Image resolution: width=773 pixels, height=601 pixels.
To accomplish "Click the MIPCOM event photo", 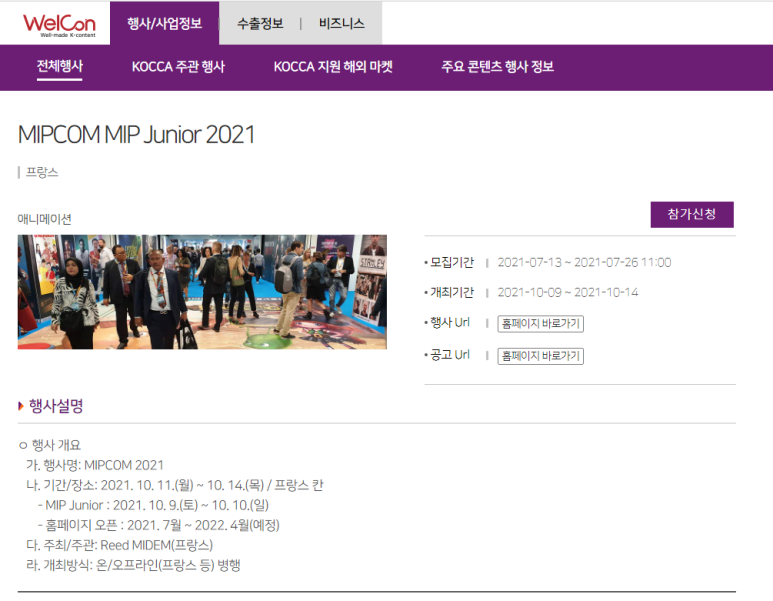I will (202, 292).
